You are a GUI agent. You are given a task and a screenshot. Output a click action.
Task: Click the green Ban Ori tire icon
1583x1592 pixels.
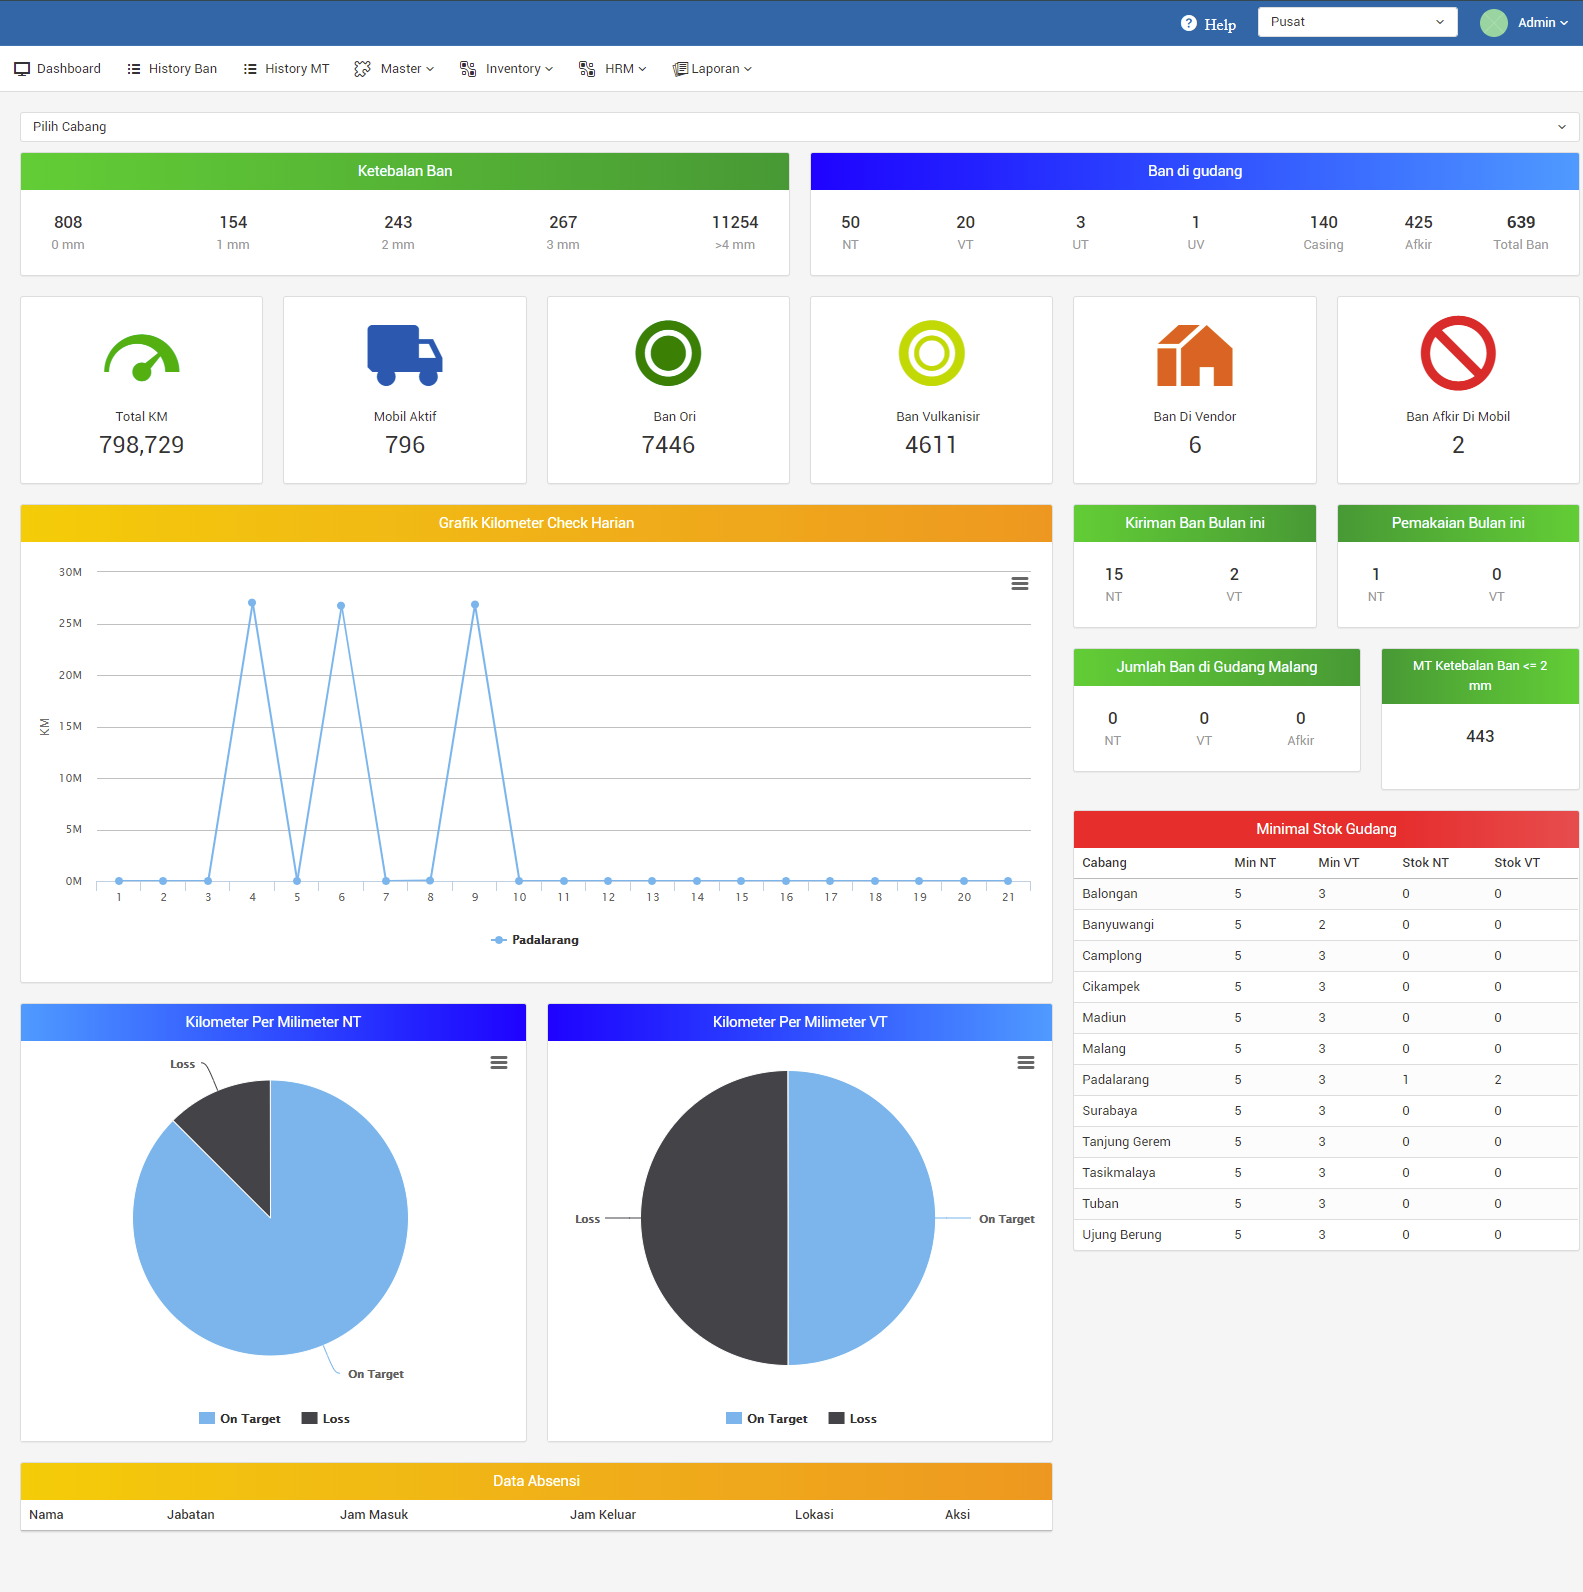point(668,353)
